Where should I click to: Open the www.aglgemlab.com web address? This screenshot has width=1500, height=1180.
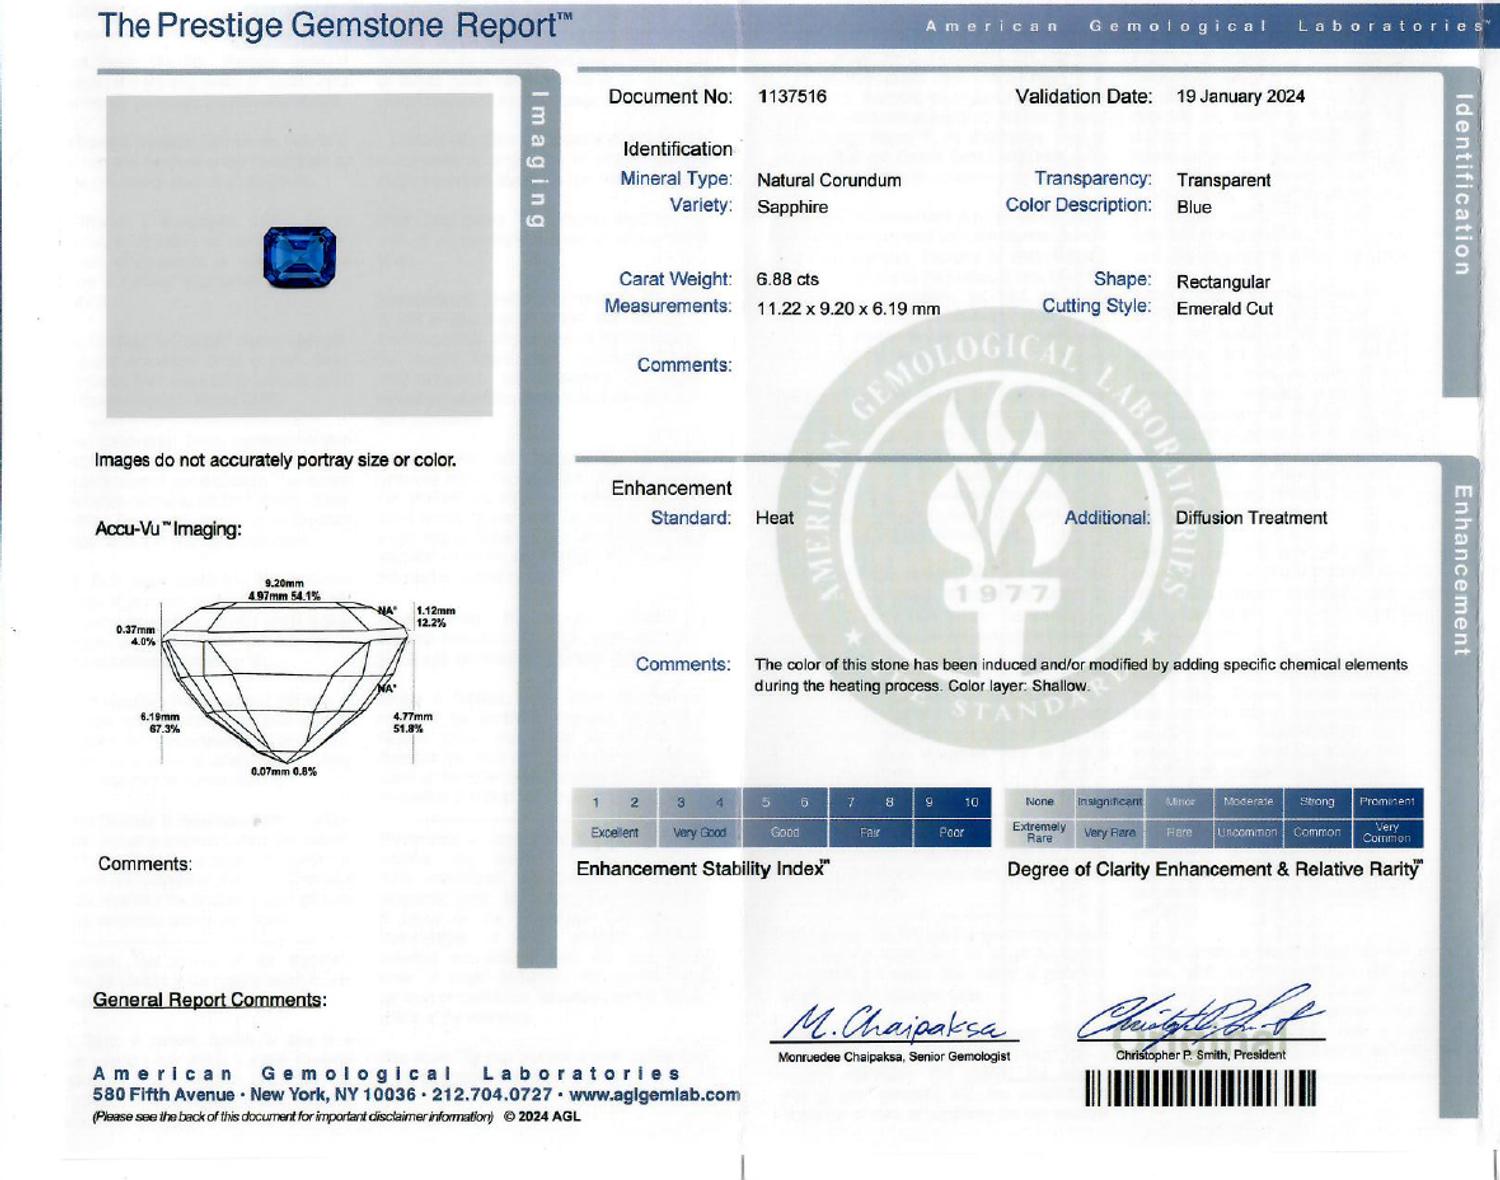(654, 1095)
